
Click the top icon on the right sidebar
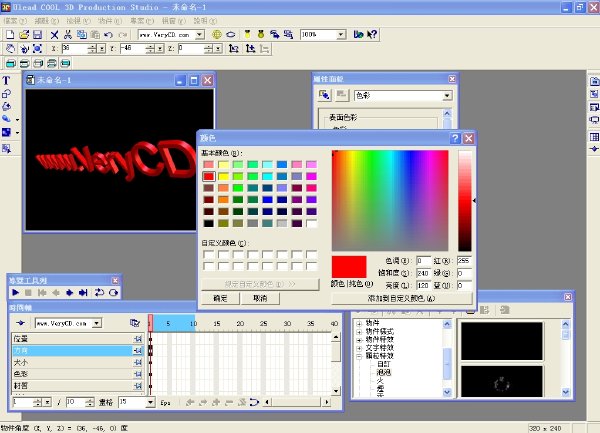(x=594, y=81)
